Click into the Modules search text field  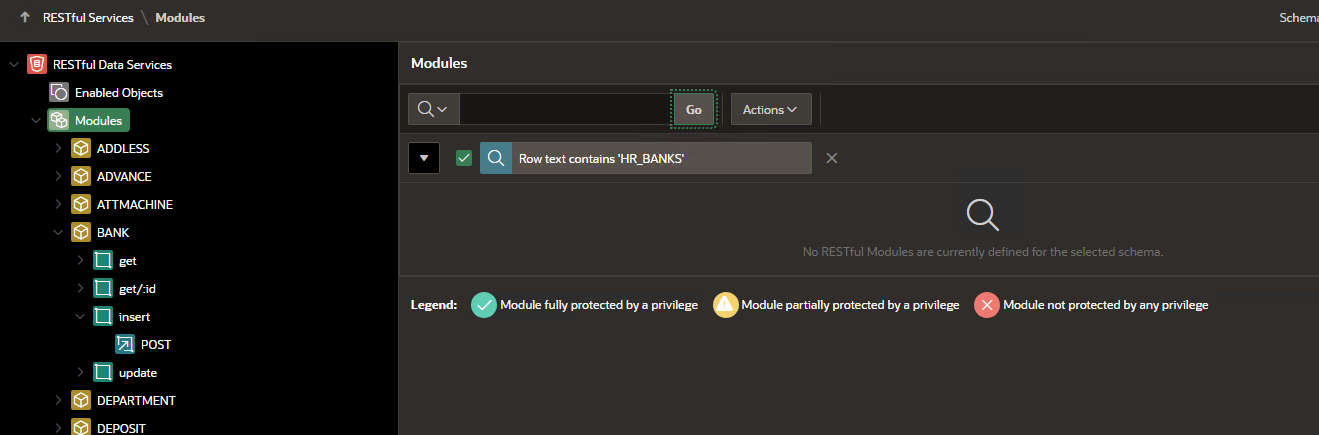tap(564, 109)
